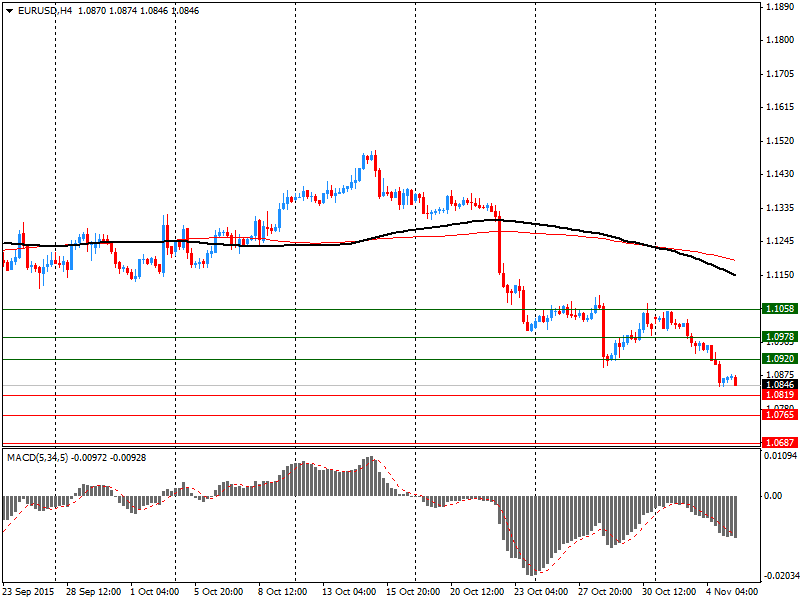
Task: Click the 1 Oct 04:00 time axis label
Action: pos(156,592)
